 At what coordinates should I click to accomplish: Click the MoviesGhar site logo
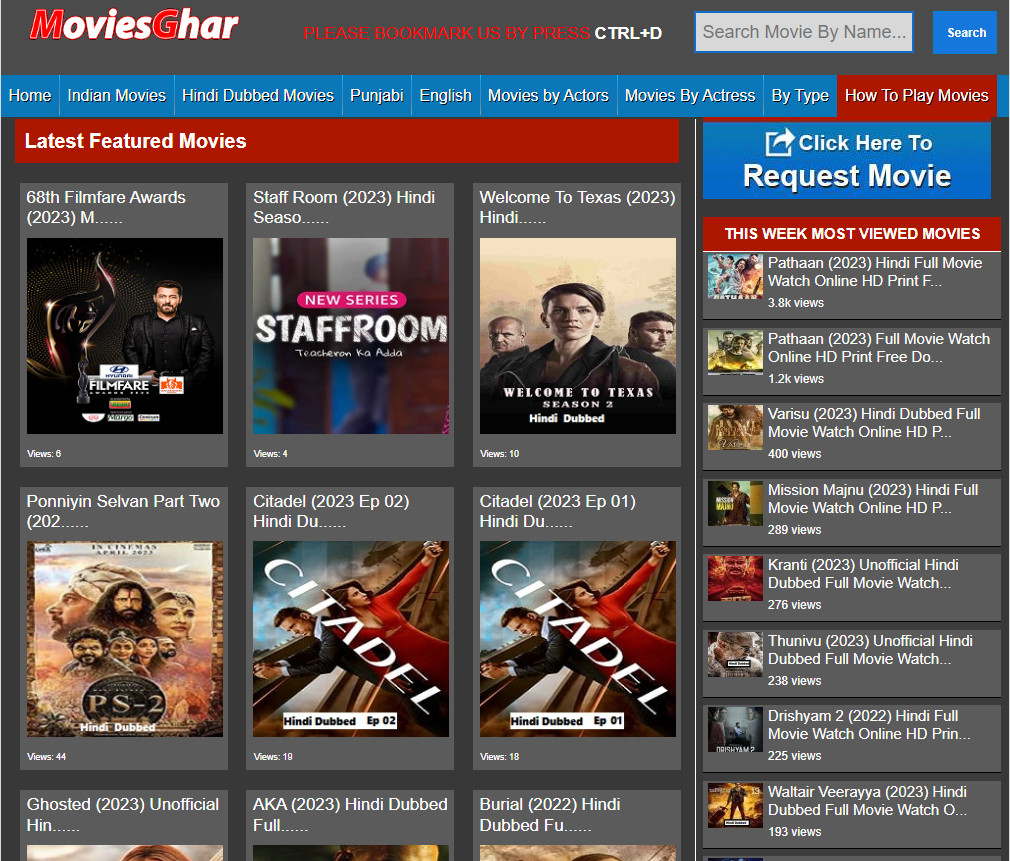(x=134, y=26)
